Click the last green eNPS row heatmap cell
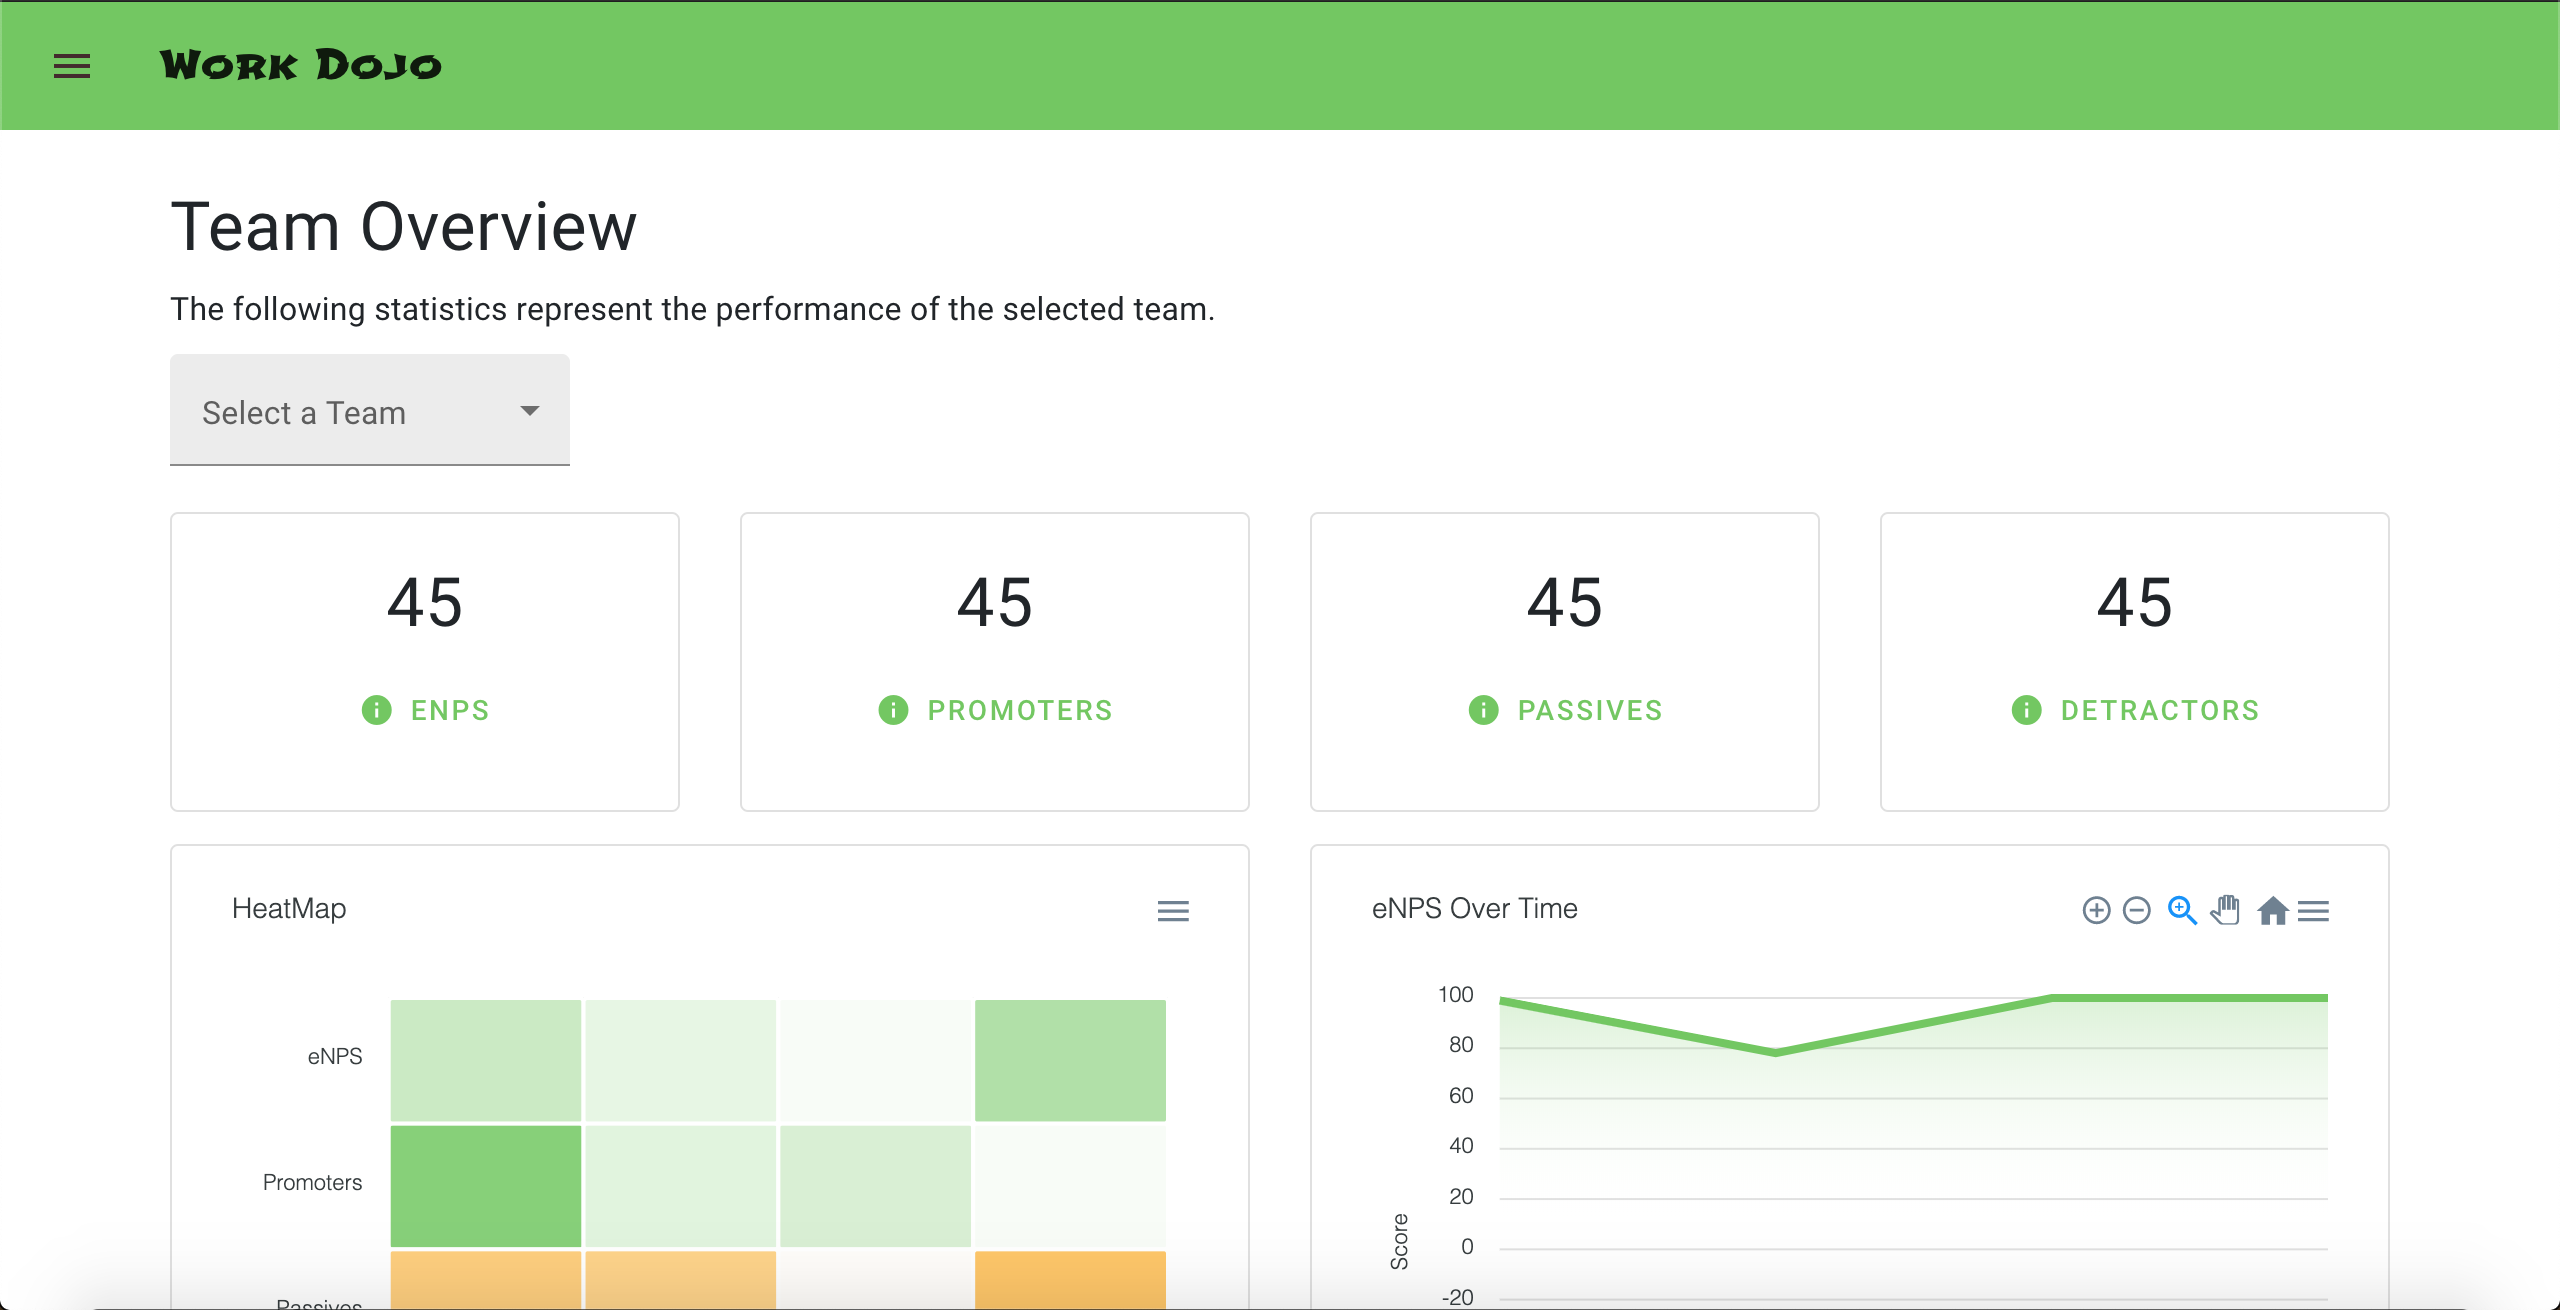This screenshot has height=1310, width=2560. point(1070,1060)
